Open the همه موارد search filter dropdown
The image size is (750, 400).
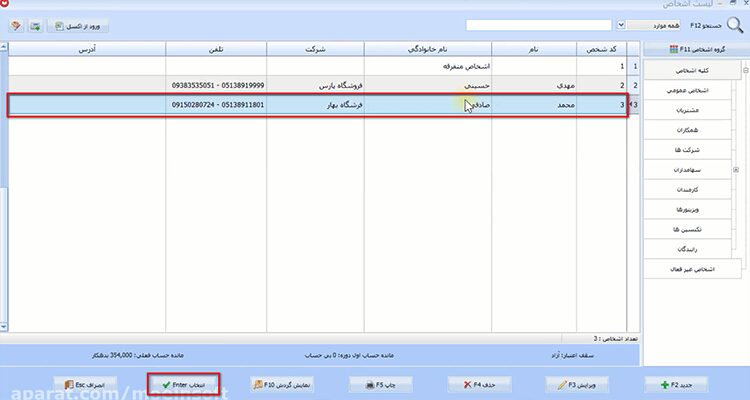(x=621, y=25)
